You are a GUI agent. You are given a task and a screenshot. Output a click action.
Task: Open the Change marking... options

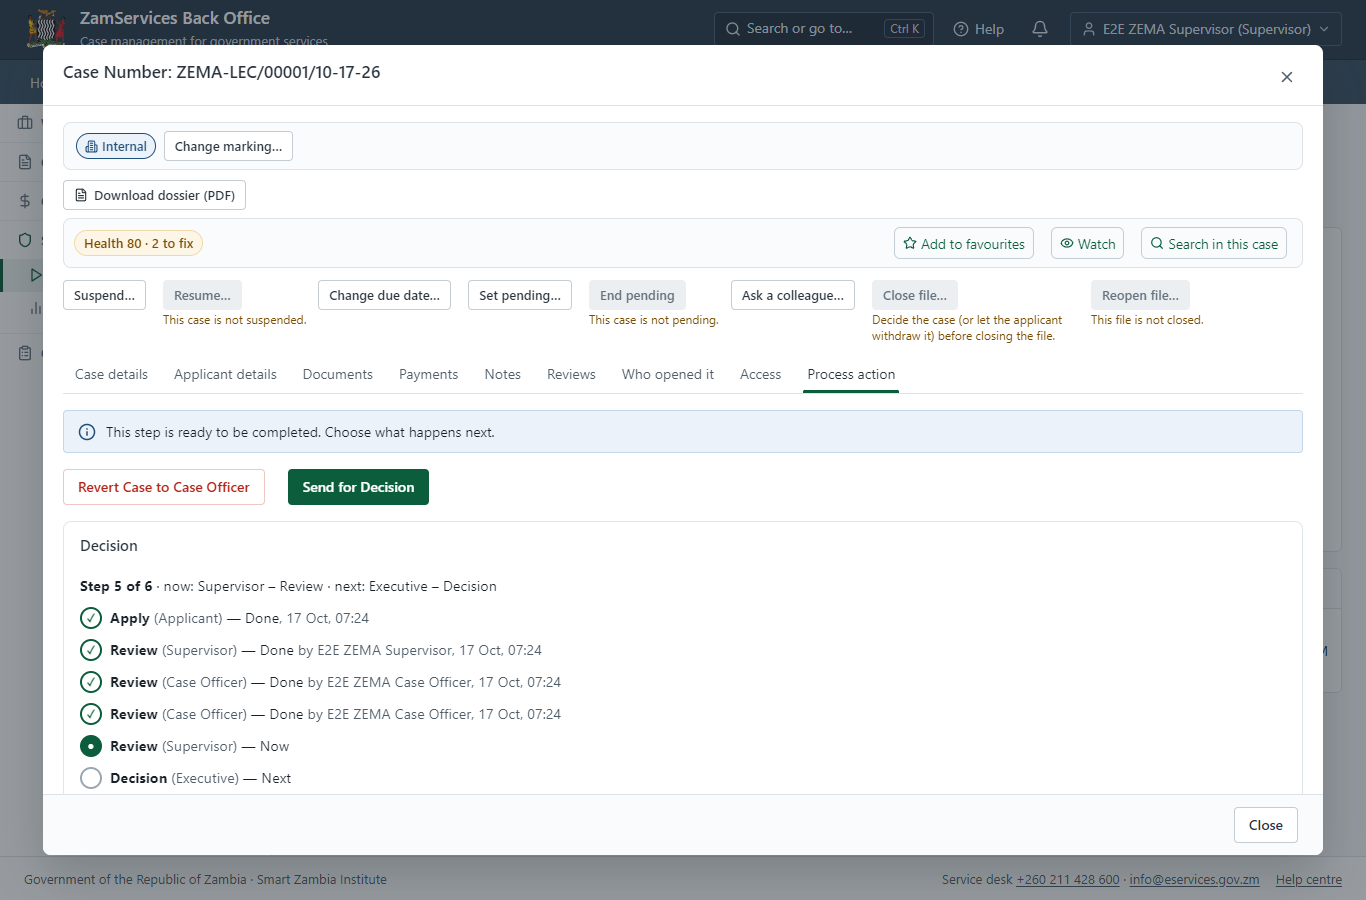(x=228, y=146)
